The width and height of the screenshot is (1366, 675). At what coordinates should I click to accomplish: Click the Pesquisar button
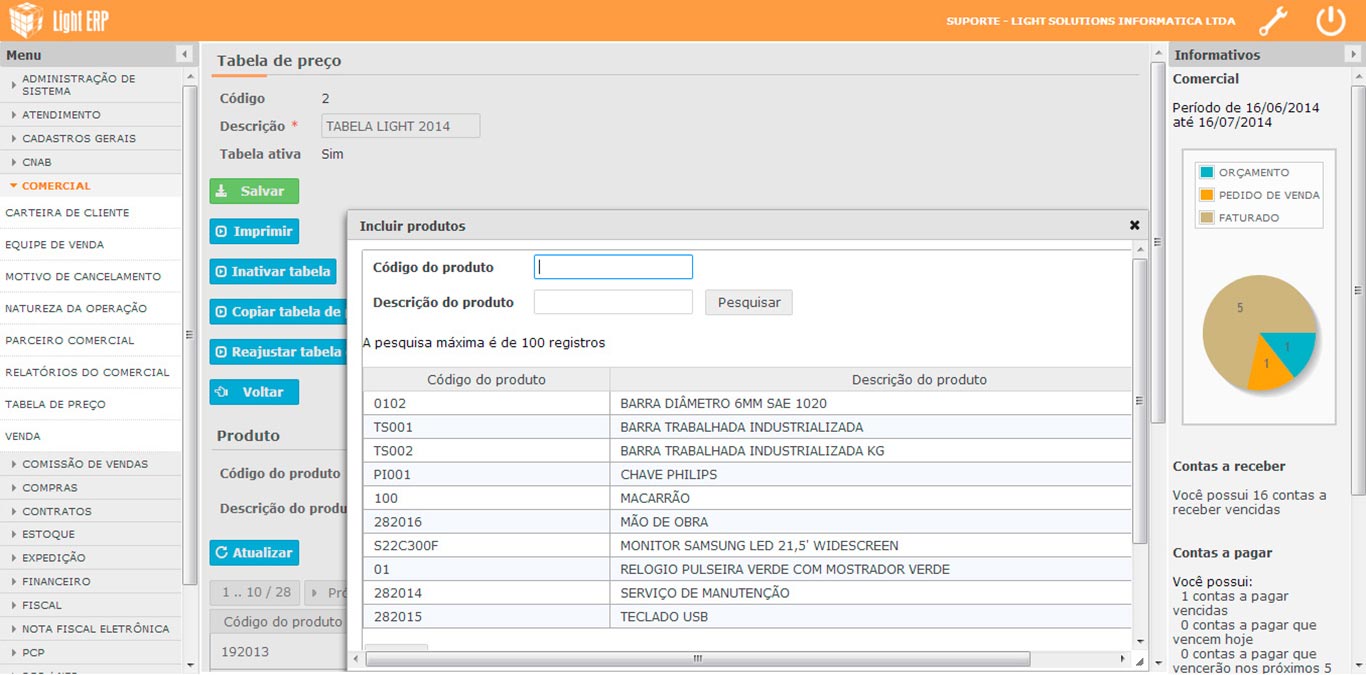click(748, 302)
